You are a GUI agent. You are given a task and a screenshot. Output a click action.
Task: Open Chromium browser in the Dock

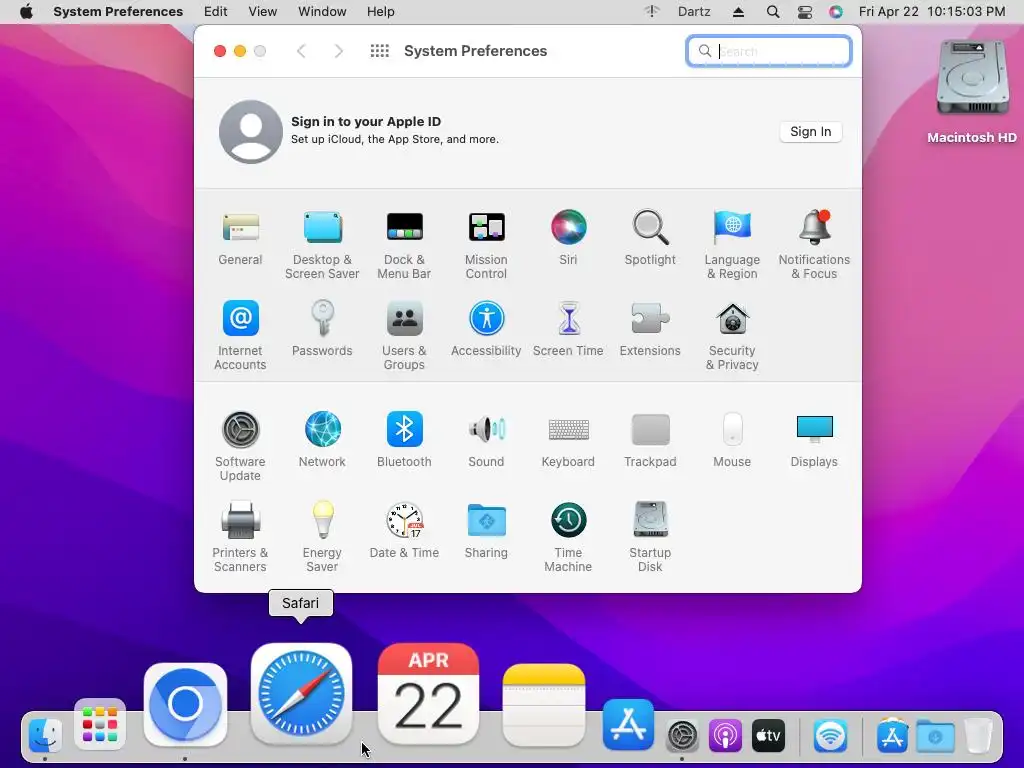click(x=185, y=705)
